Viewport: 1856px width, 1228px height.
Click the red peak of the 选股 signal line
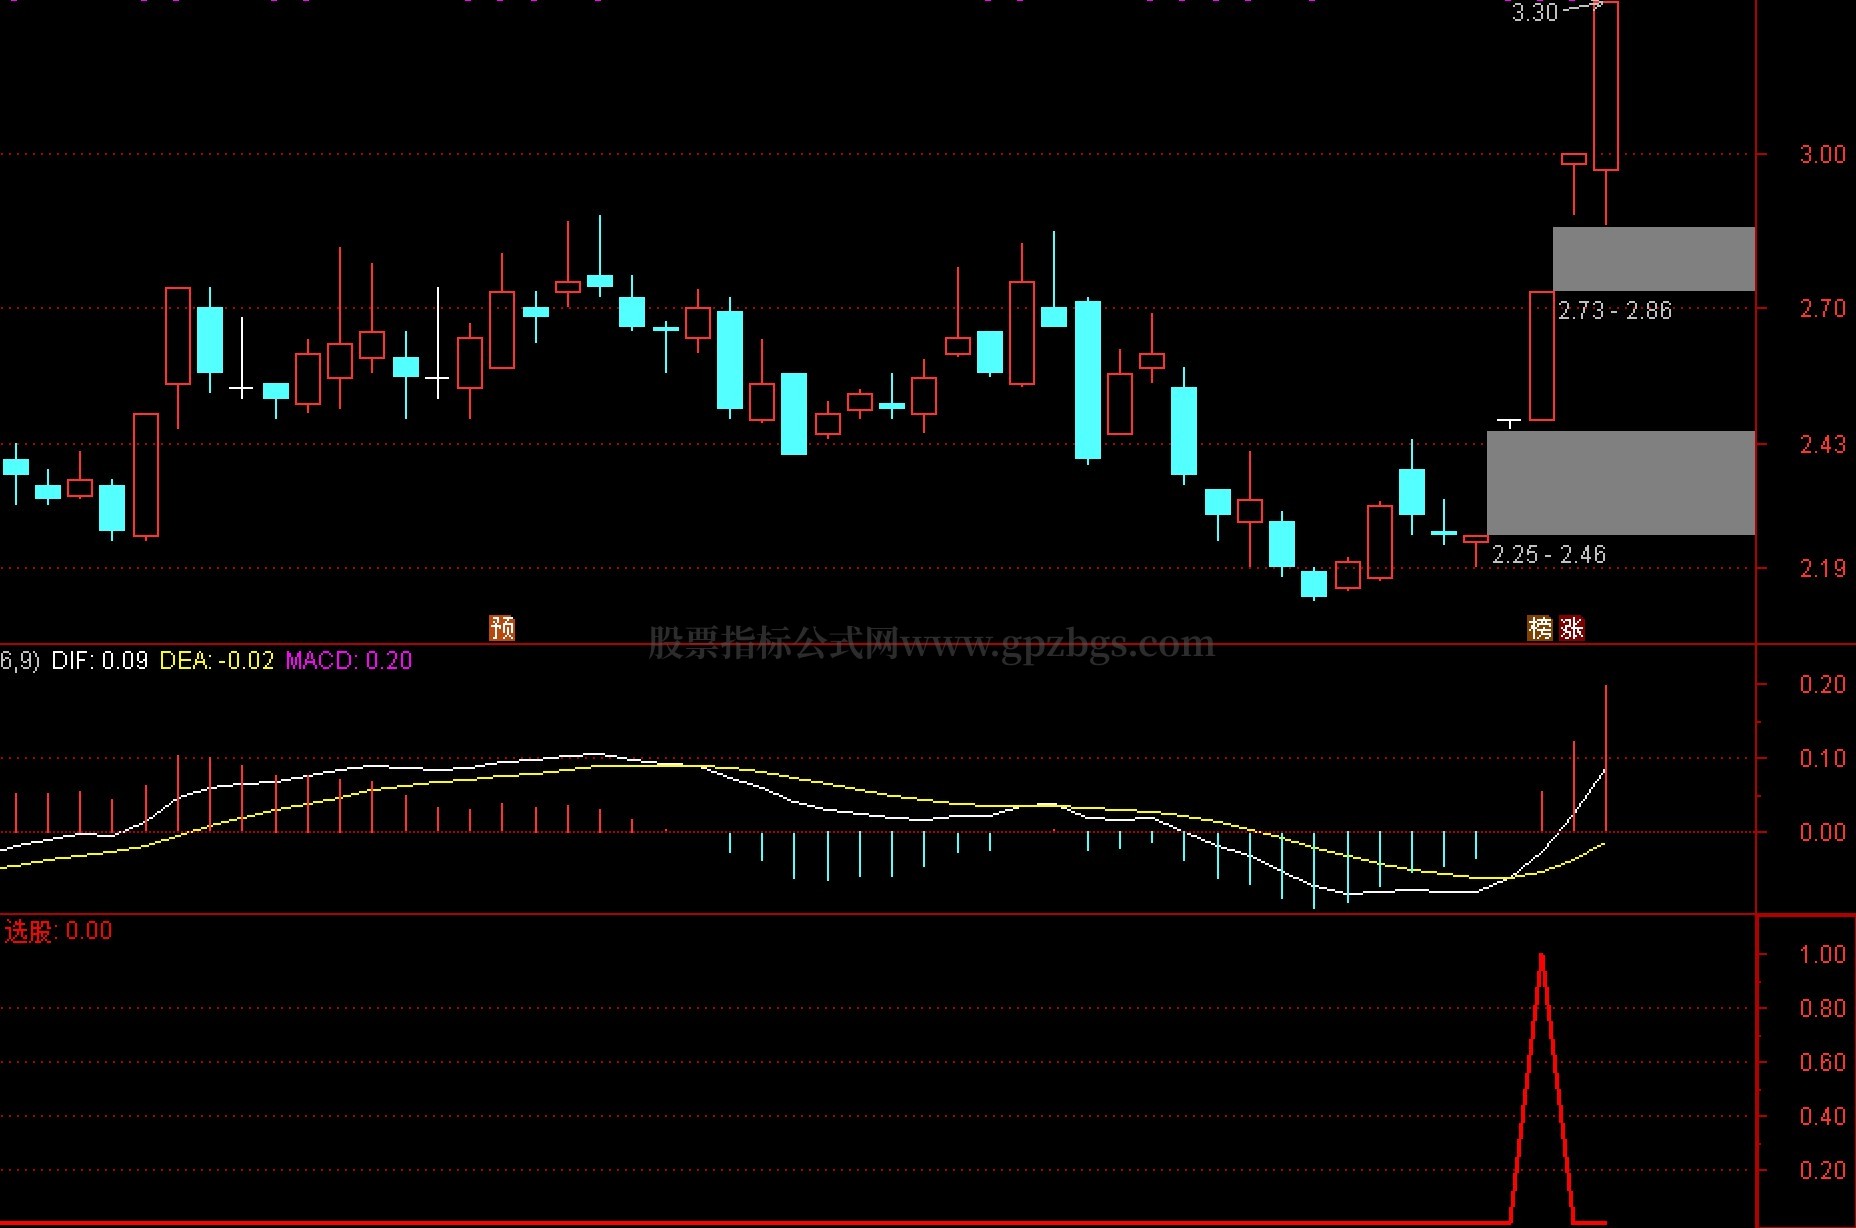(x=1541, y=957)
